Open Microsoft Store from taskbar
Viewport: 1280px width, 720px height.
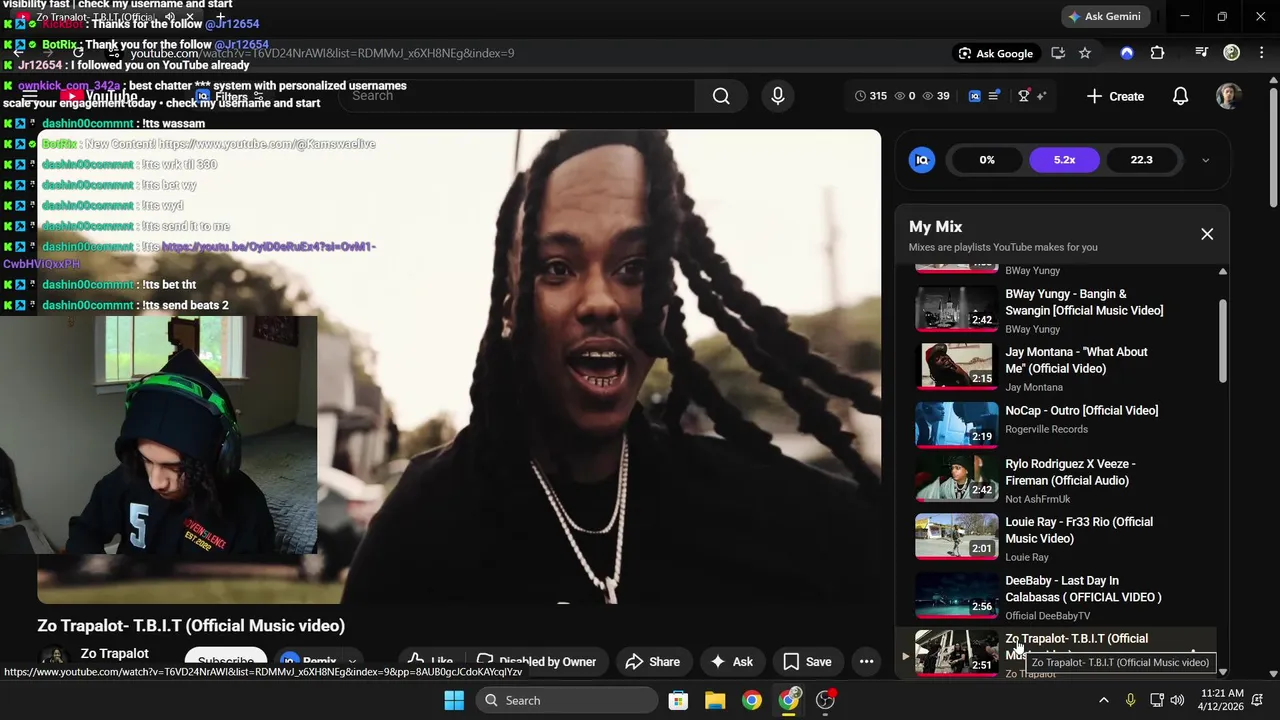(x=678, y=700)
